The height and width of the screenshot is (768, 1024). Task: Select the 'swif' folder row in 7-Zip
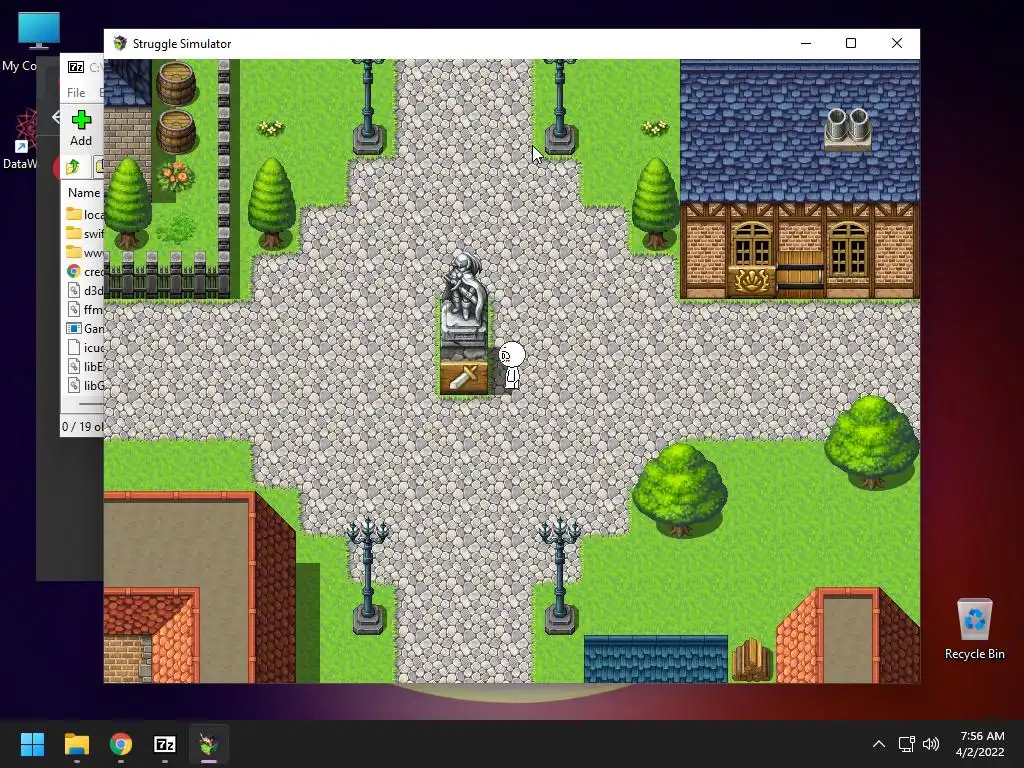pyautogui.click(x=84, y=233)
